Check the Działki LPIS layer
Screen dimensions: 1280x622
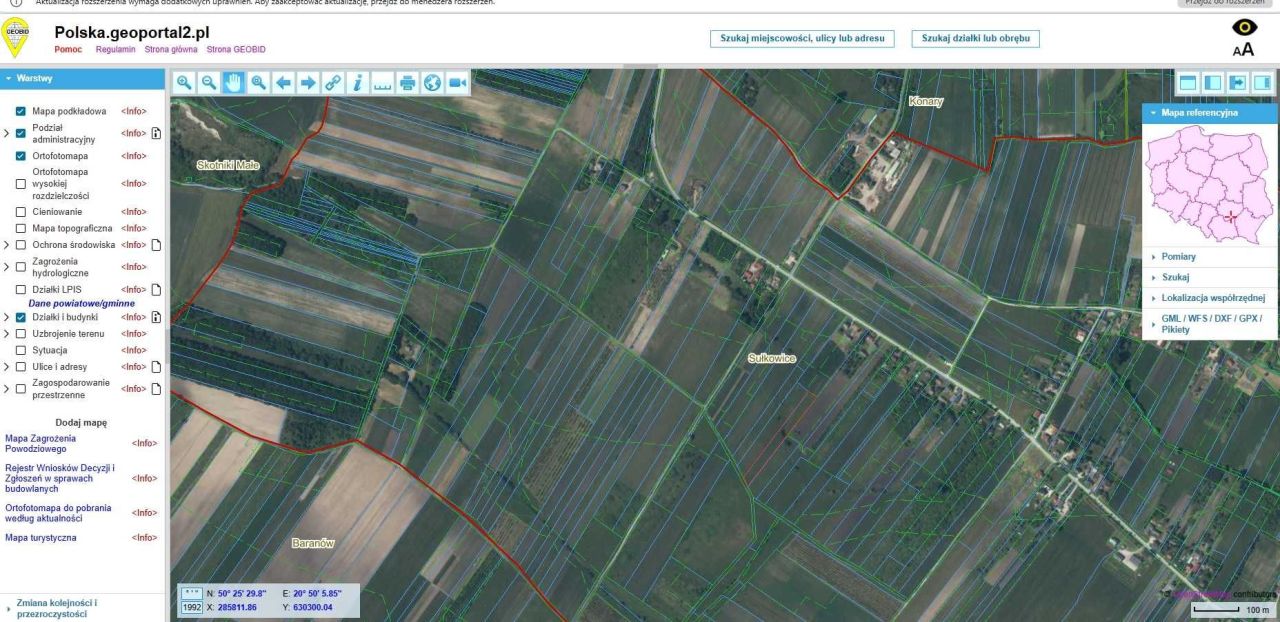(x=21, y=290)
